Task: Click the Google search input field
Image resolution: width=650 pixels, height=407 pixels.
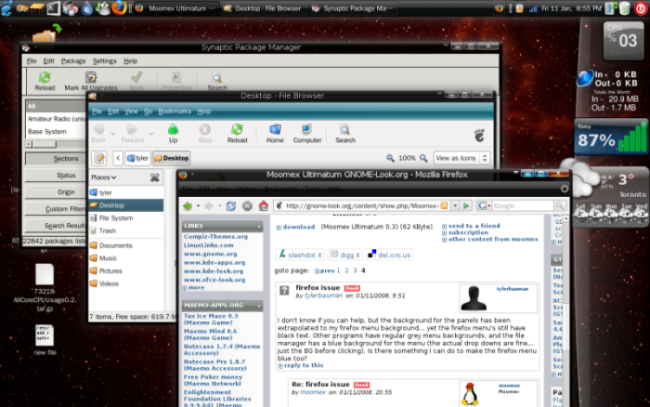Action: (x=523, y=206)
